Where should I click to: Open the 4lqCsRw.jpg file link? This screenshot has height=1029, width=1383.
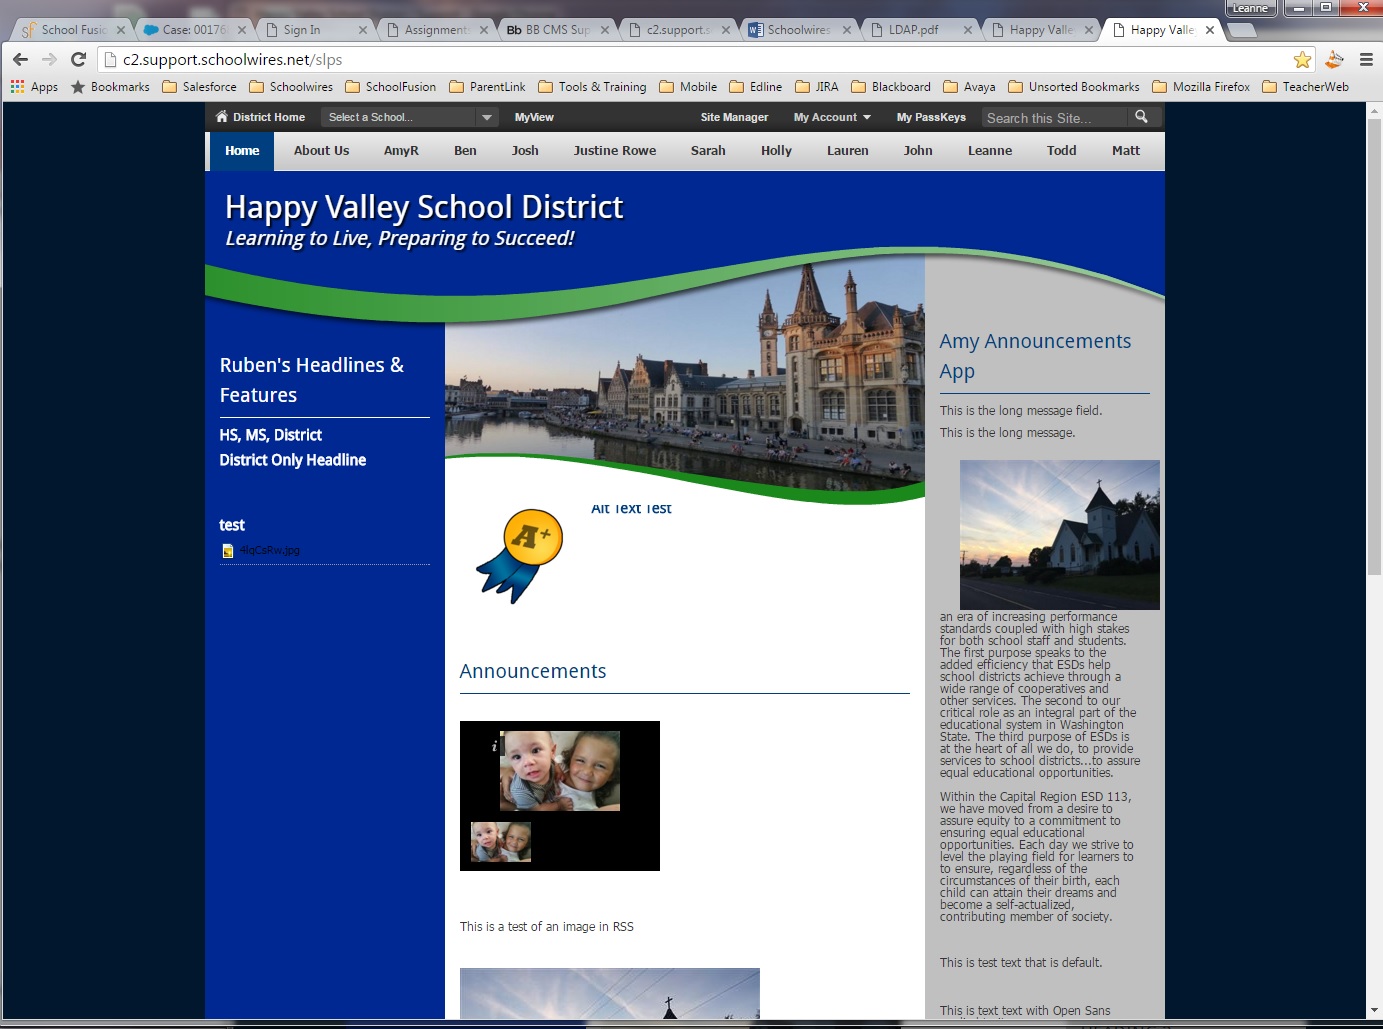[x=269, y=550]
